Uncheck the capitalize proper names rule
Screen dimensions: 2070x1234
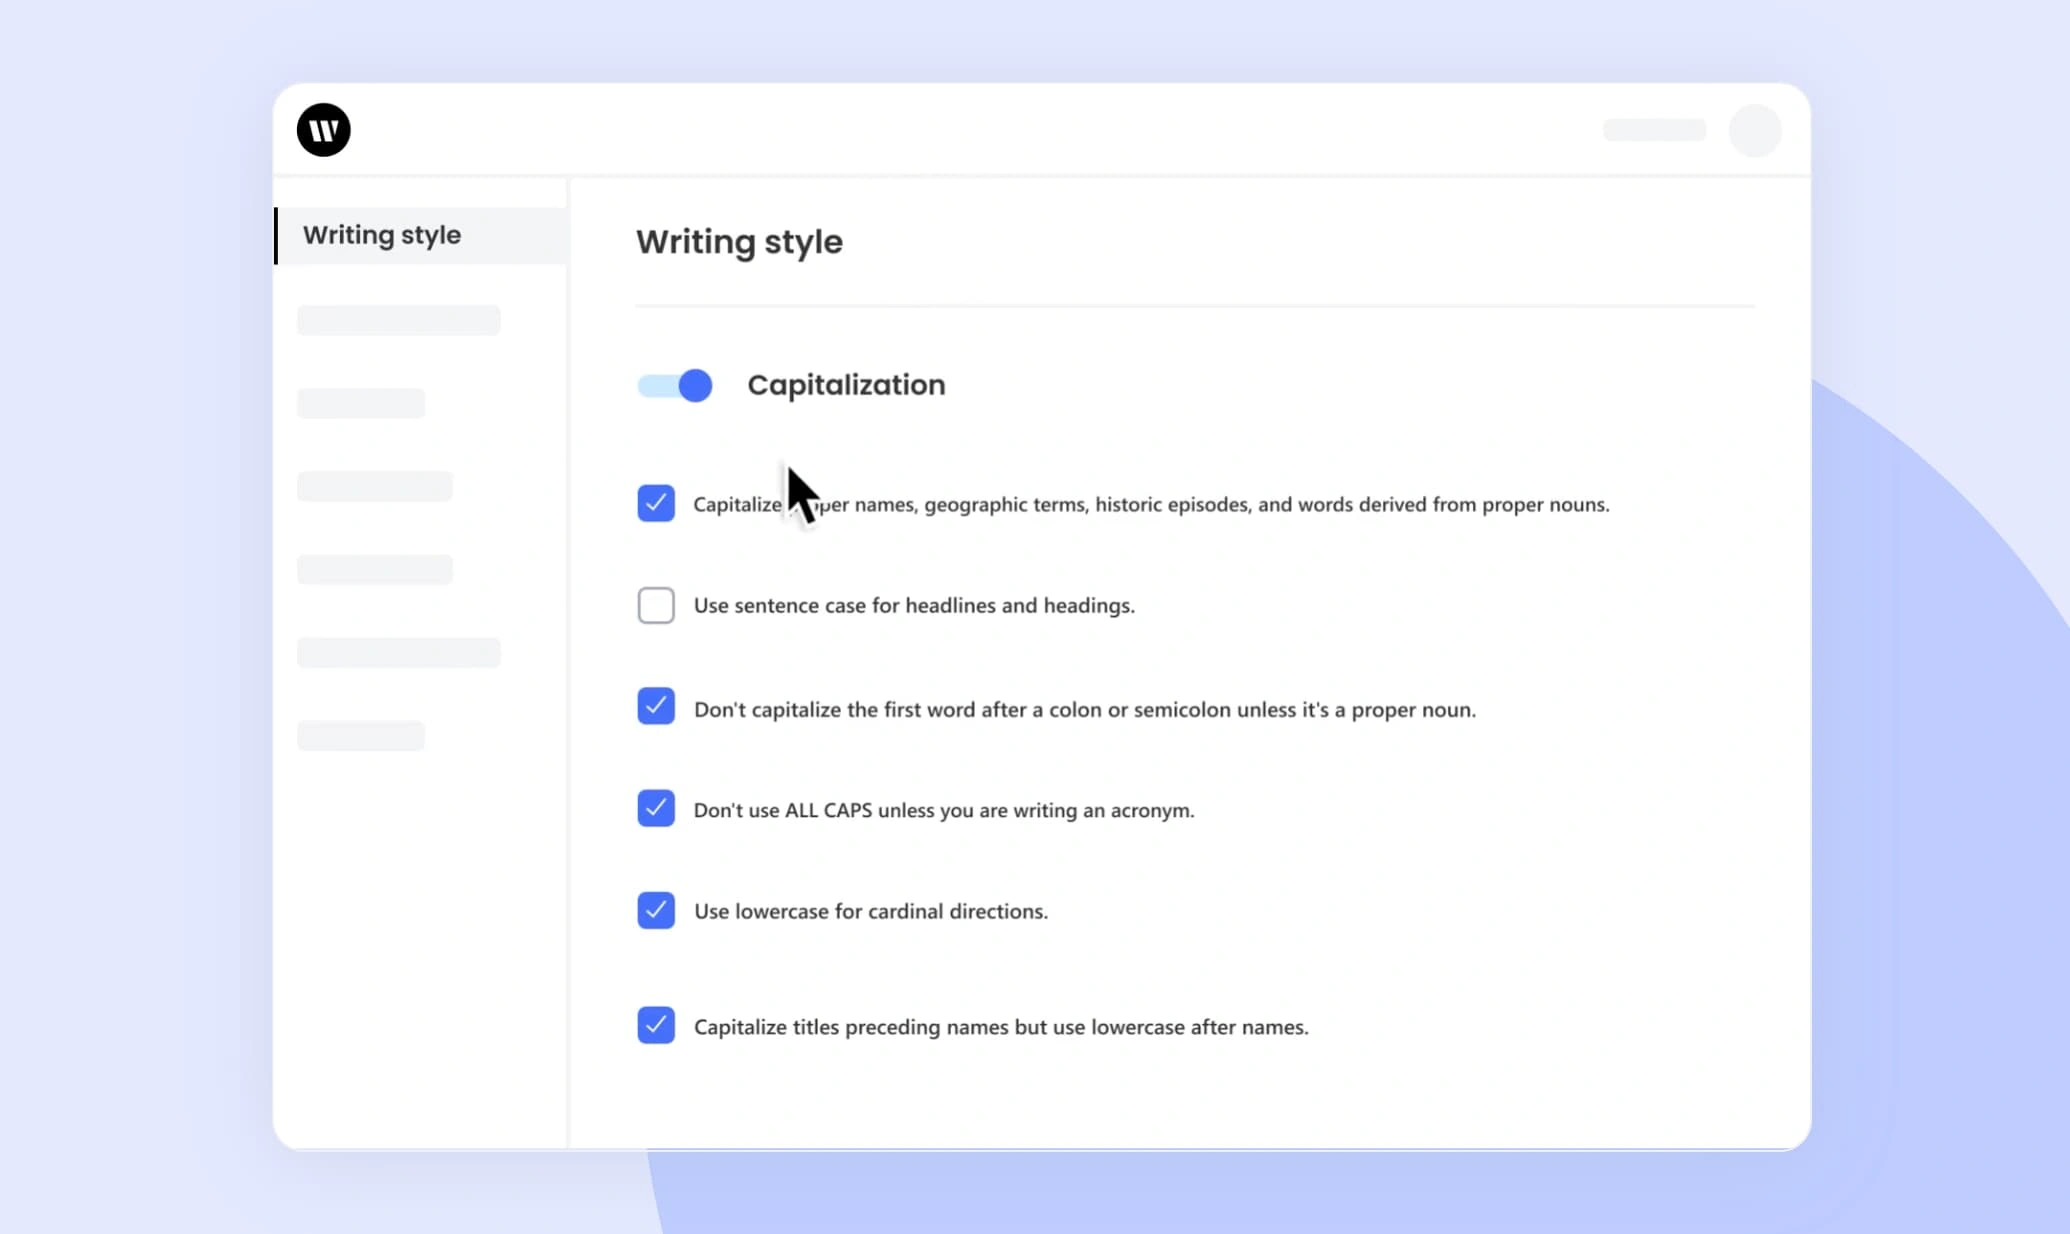click(x=656, y=503)
